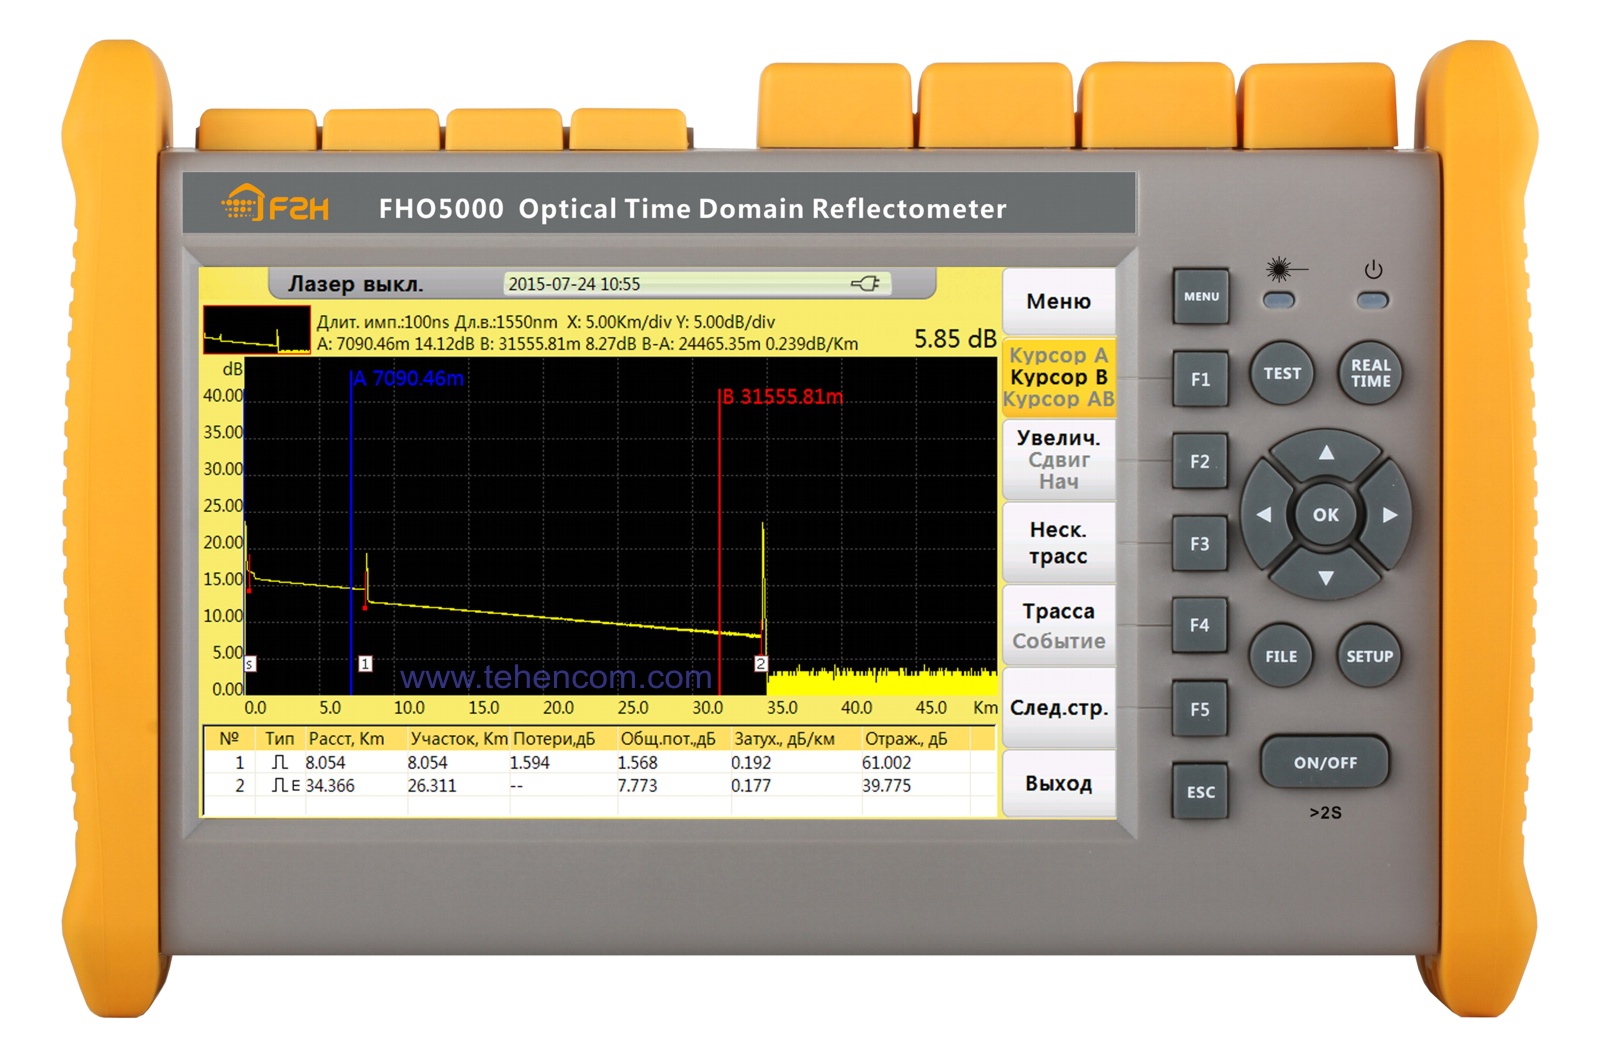This screenshot has width=1600, height=1060.
Task: Click the F2H brand logo
Action: [x=275, y=204]
